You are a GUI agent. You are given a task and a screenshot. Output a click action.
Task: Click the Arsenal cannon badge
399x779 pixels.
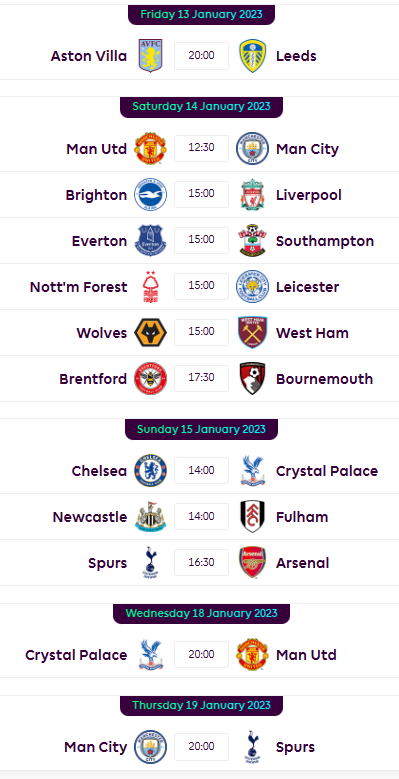coord(252,563)
